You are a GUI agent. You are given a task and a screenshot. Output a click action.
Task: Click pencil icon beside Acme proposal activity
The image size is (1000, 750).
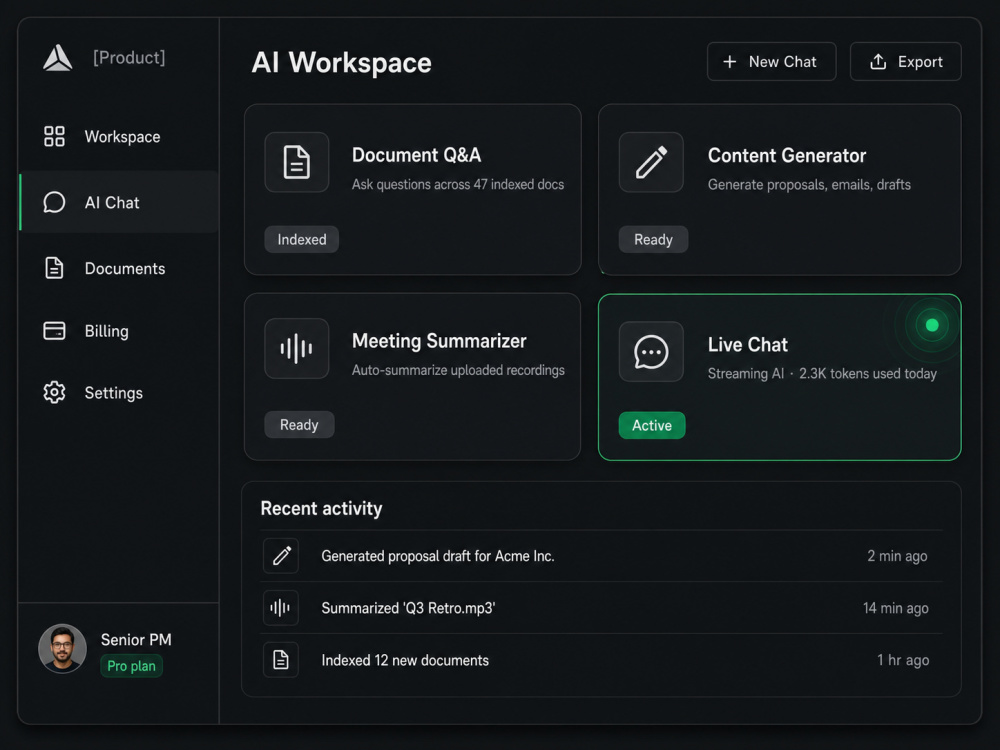coord(281,555)
